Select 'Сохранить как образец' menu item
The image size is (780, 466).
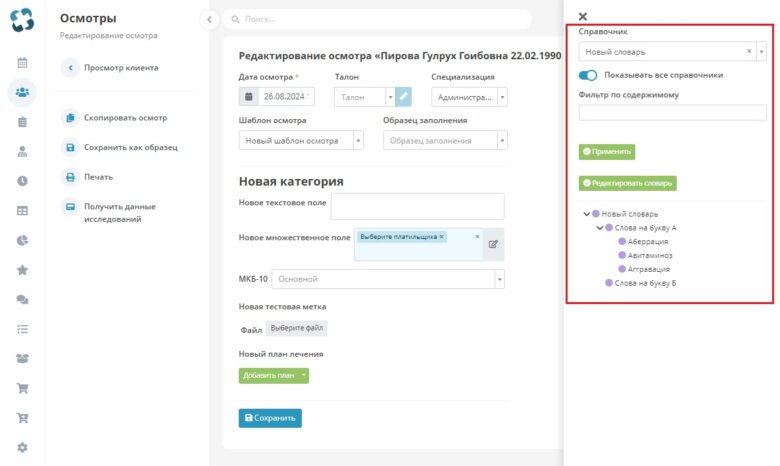(x=130, y=147)
